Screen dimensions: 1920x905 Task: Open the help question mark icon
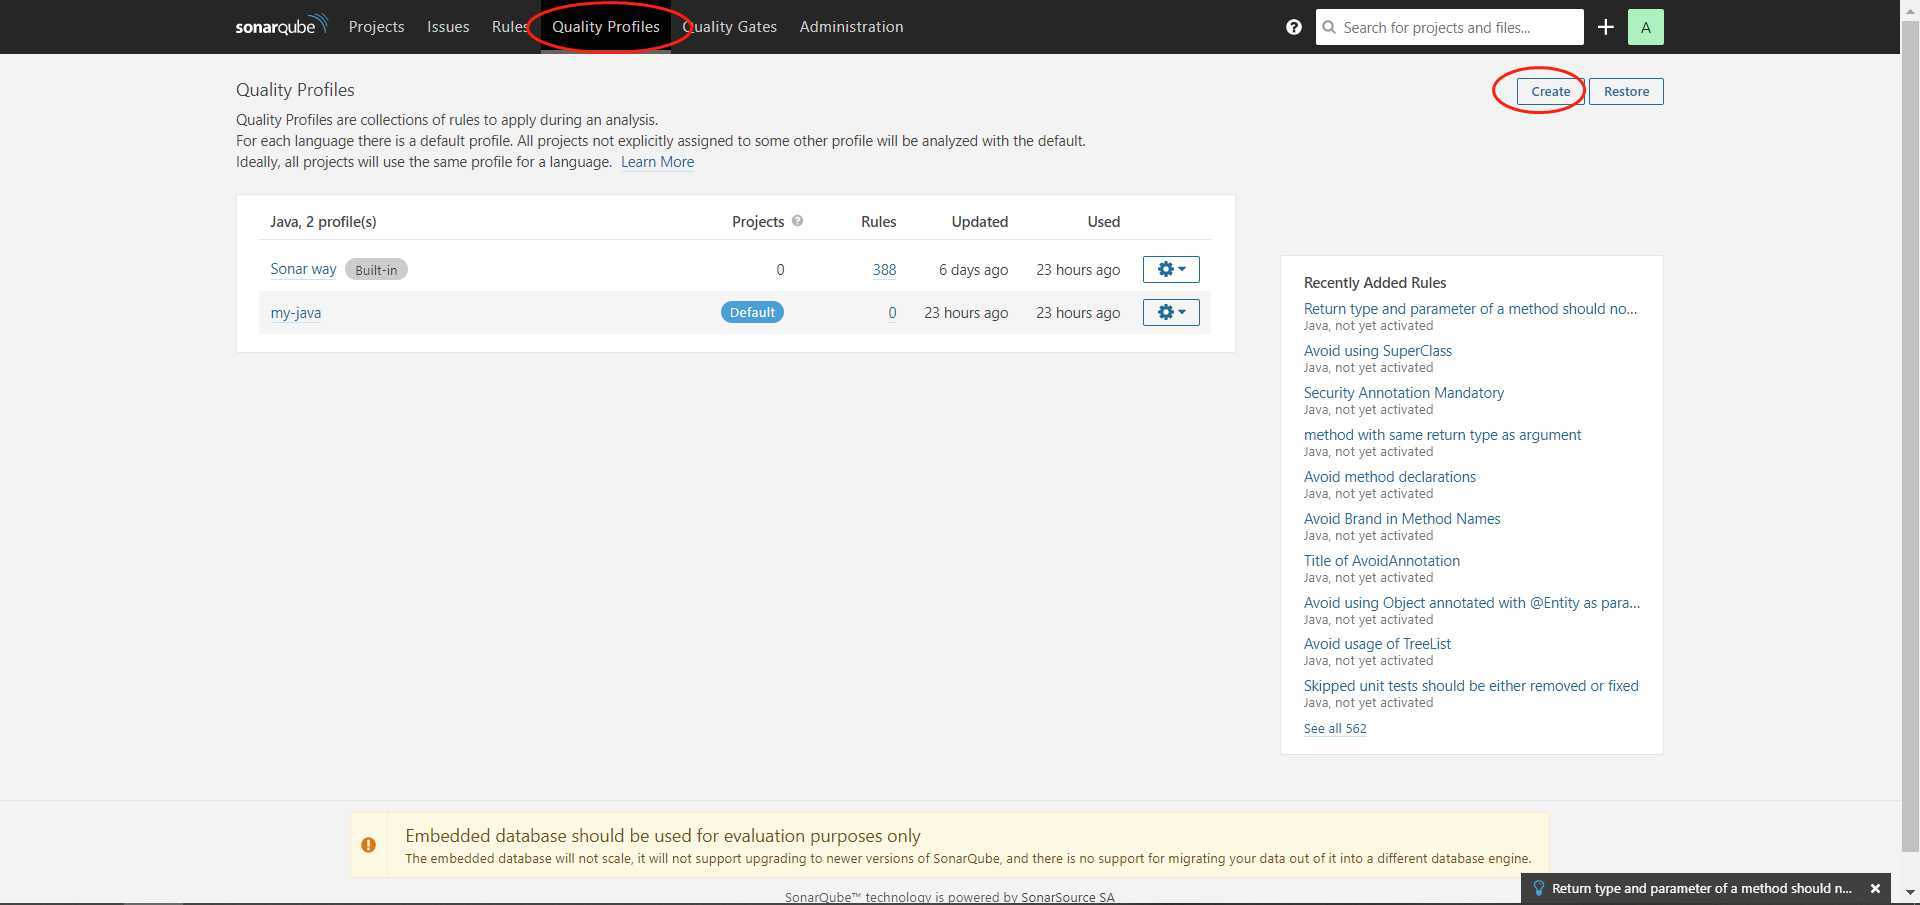pos(1294,27)
